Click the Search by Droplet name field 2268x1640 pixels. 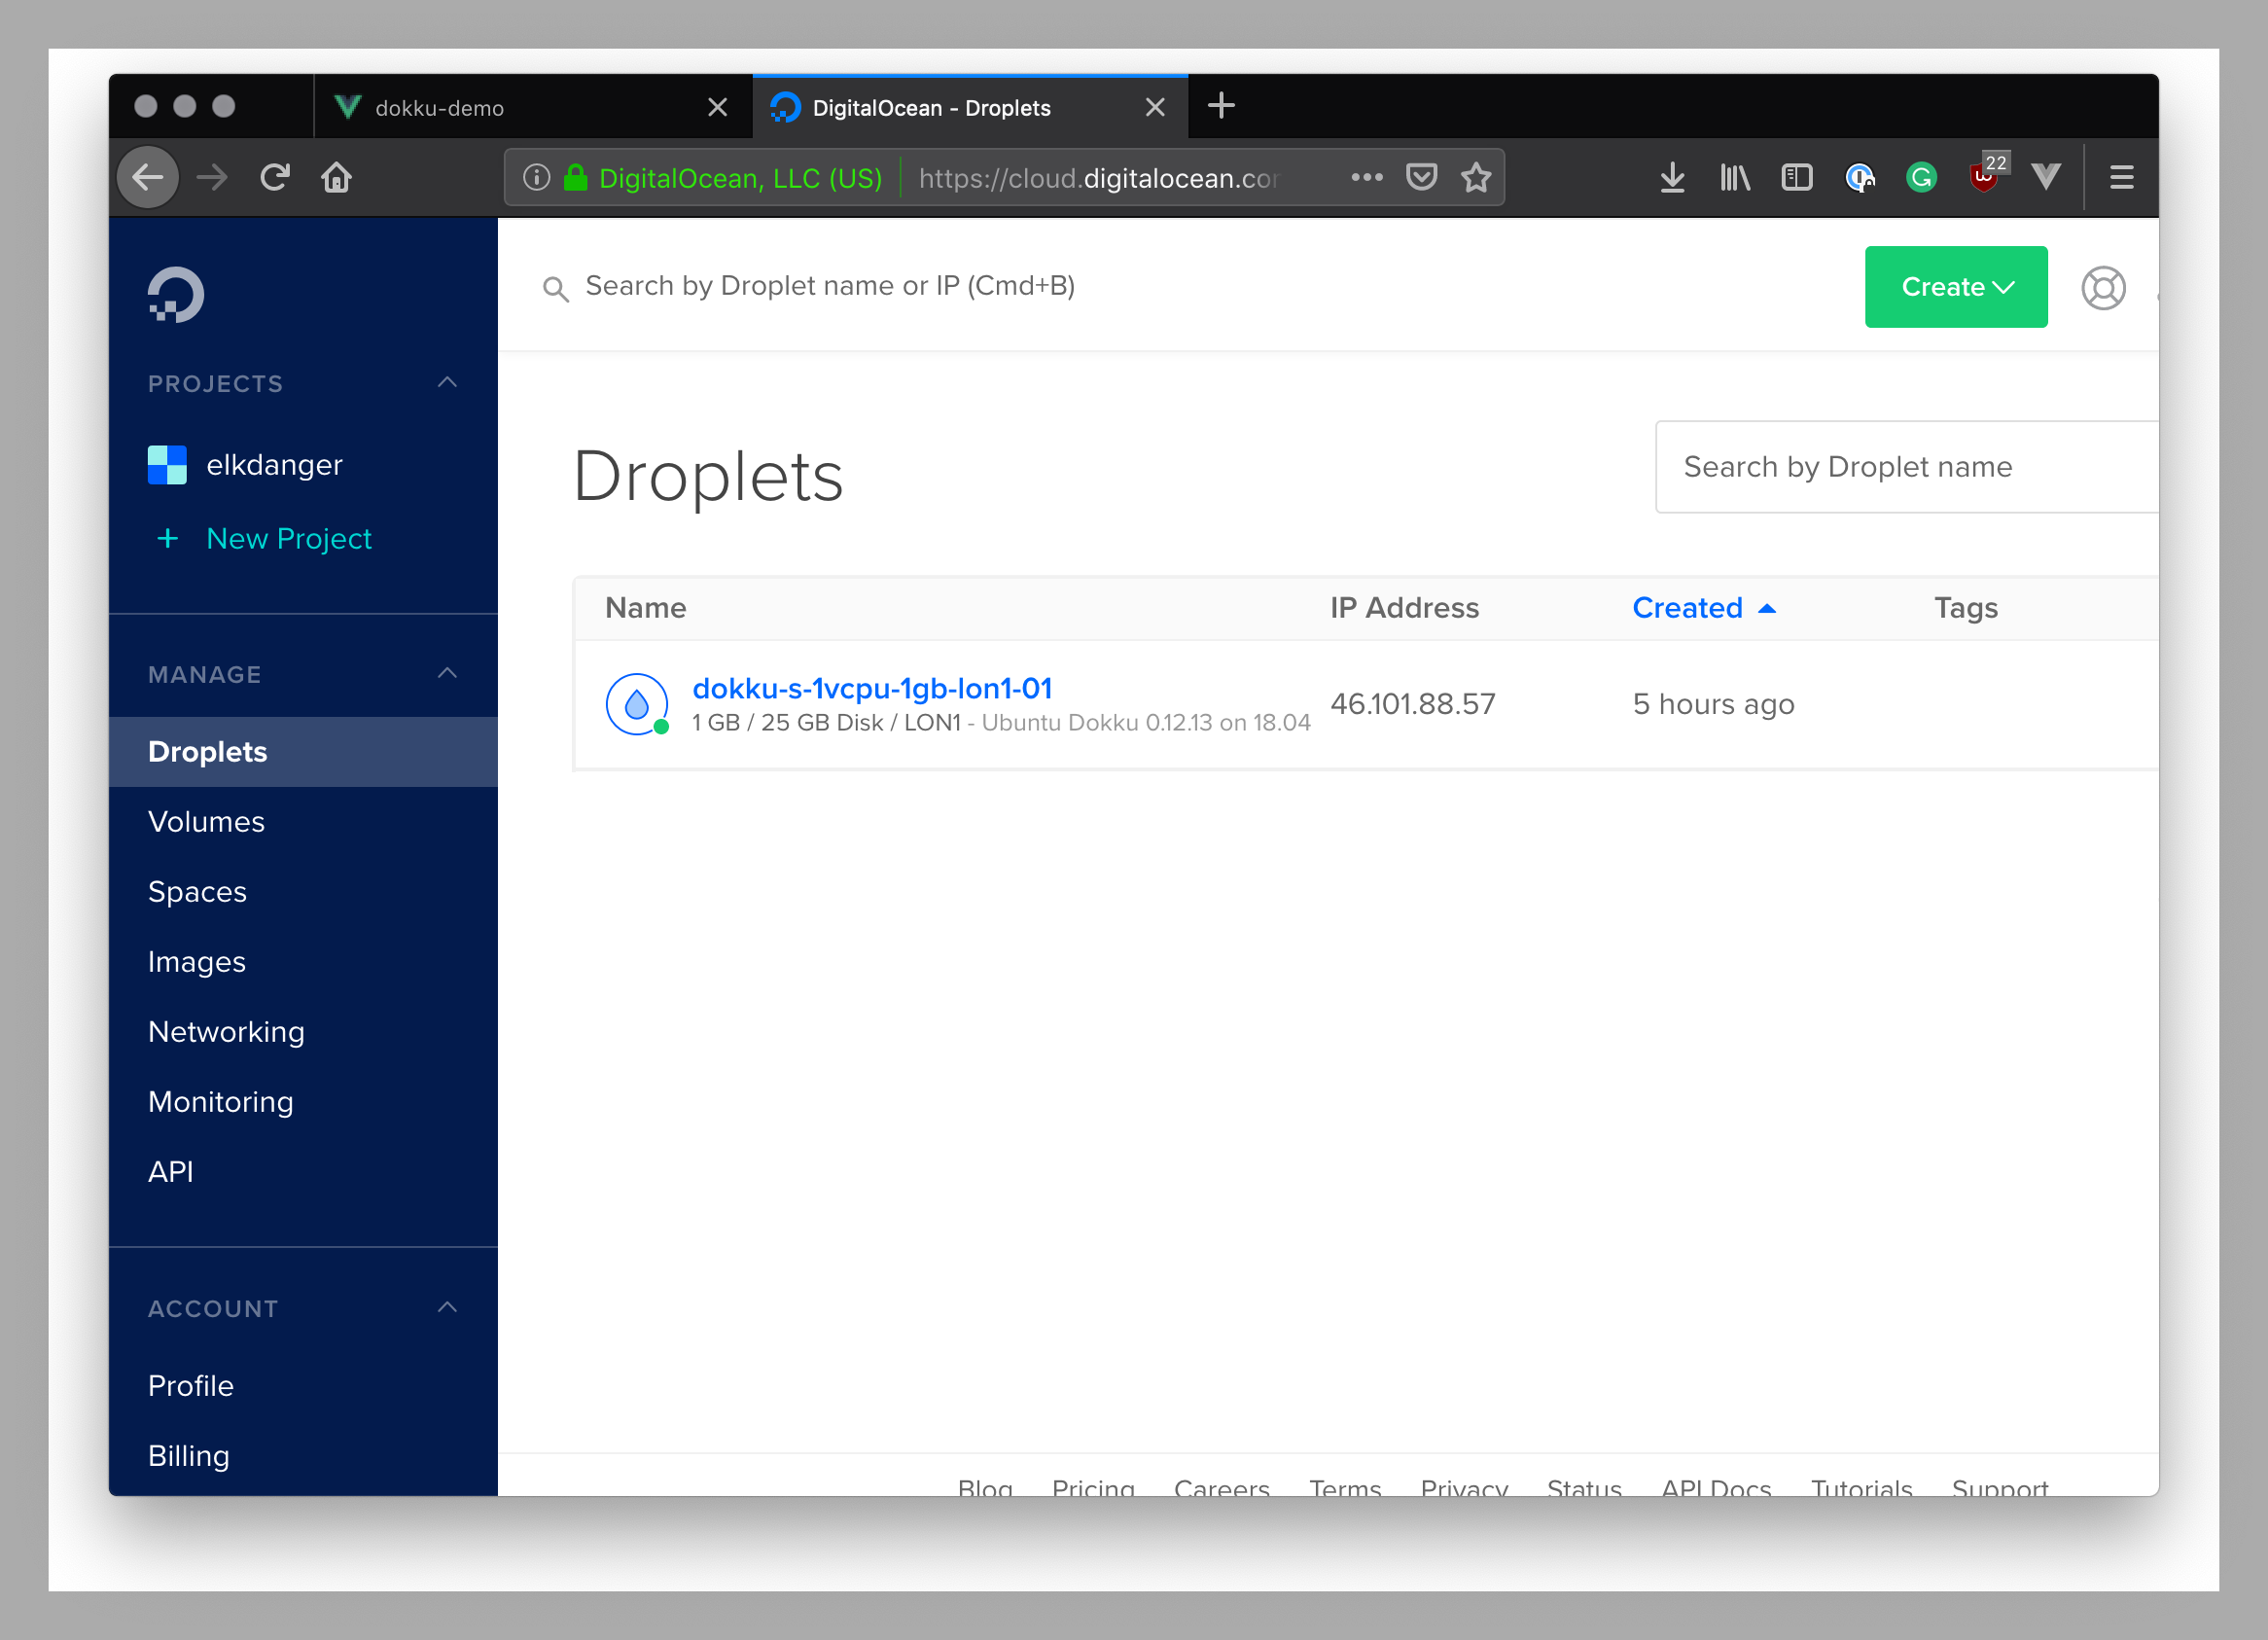pos(1901,467)
